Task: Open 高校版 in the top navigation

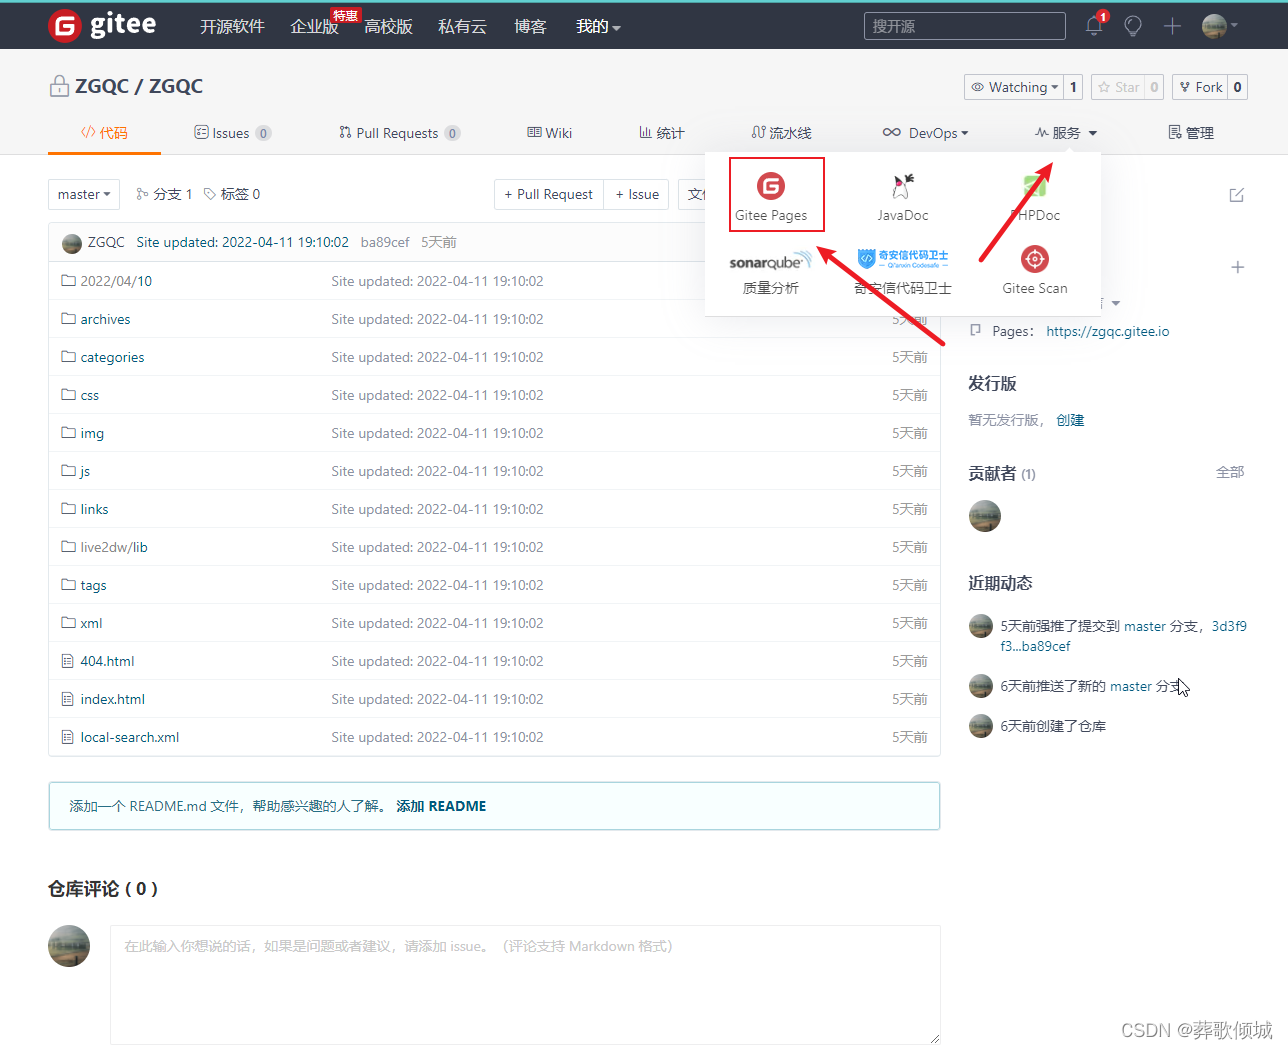Action: [x=388, y=26]
